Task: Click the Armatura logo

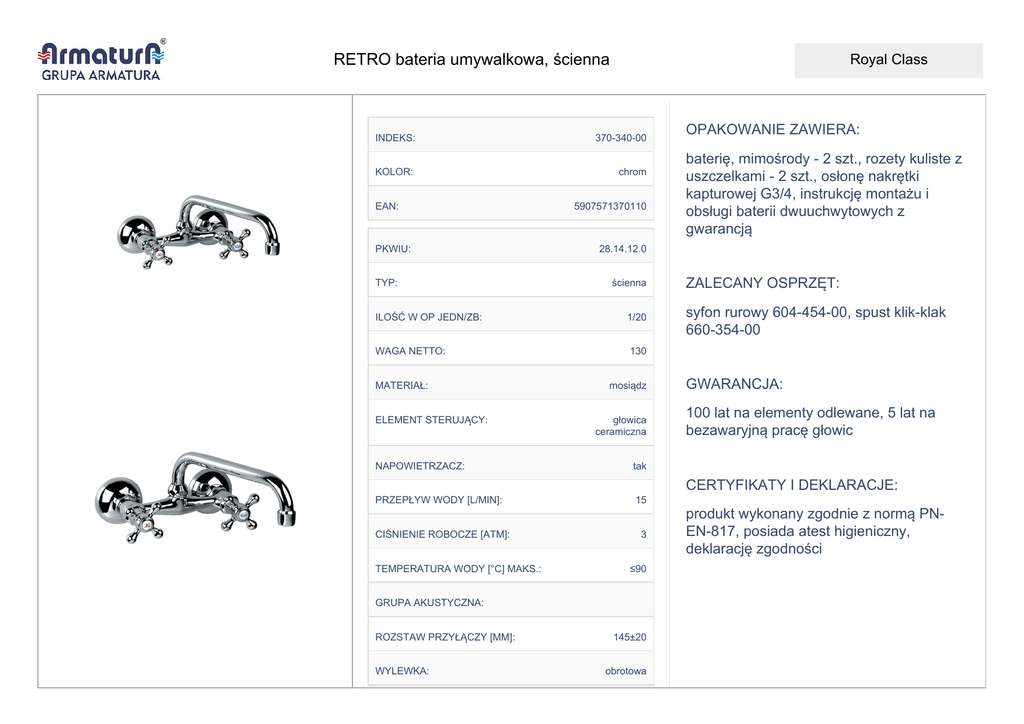Action: pyautogui.click(x=100, y=52)
